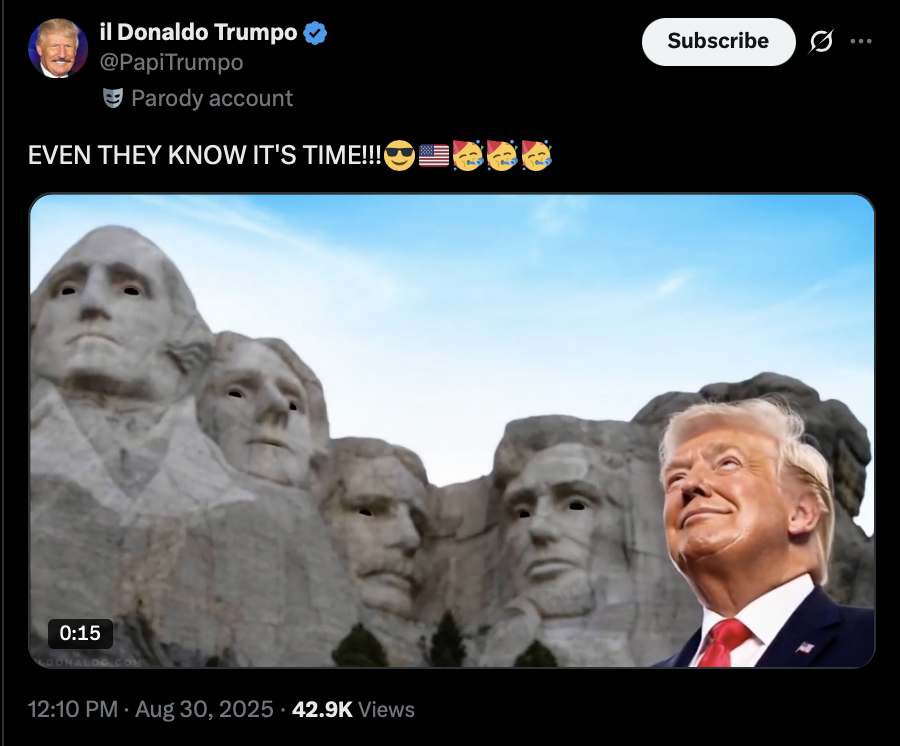Open the il Donaldo Trumpo display name
The height and width of the screenshot is (746, 900).
[x=199, y=32]
